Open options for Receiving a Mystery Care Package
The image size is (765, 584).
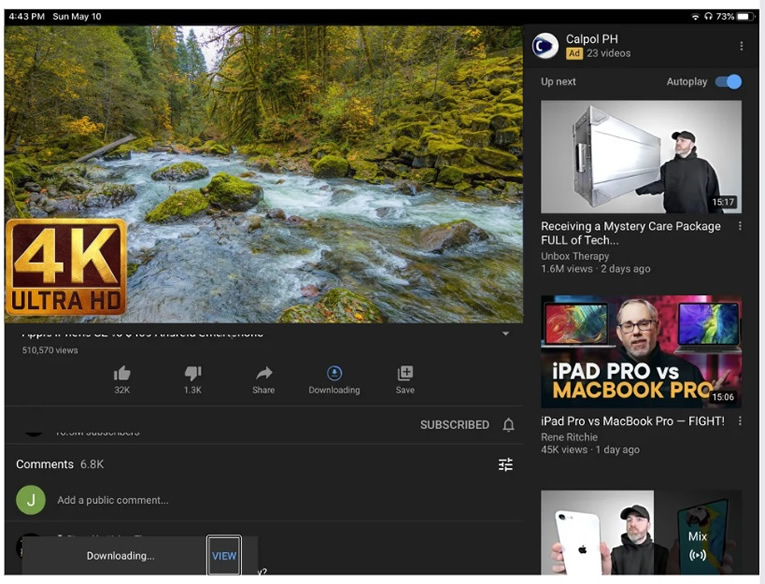tap(740, 226)
